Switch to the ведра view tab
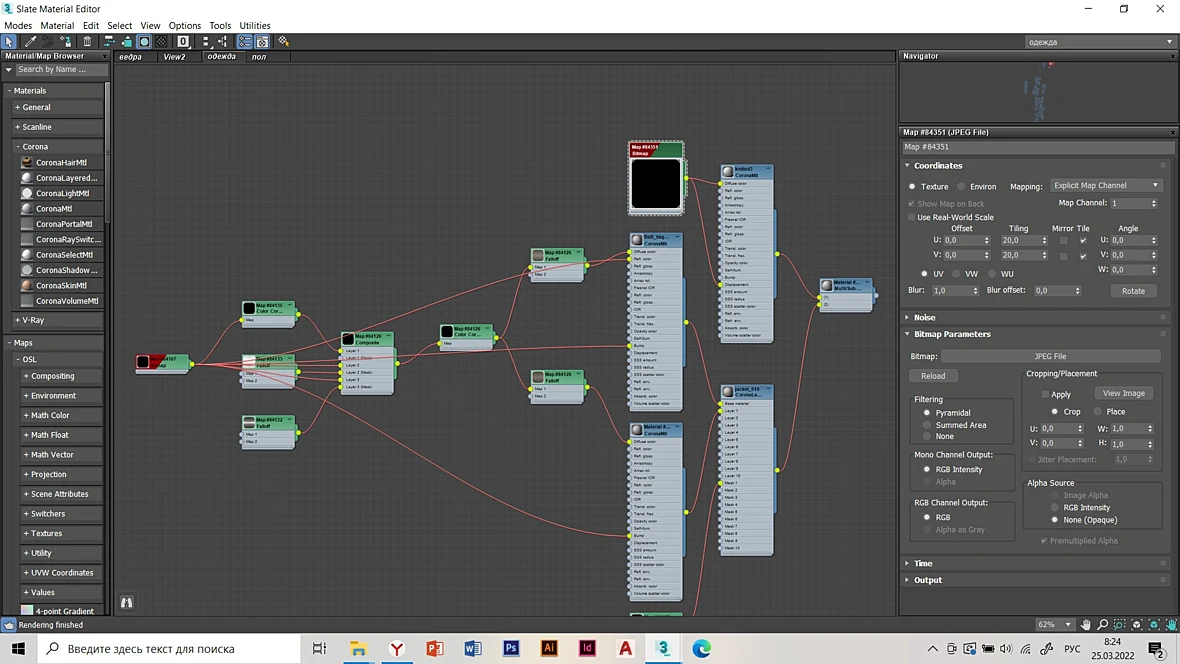 130,56
